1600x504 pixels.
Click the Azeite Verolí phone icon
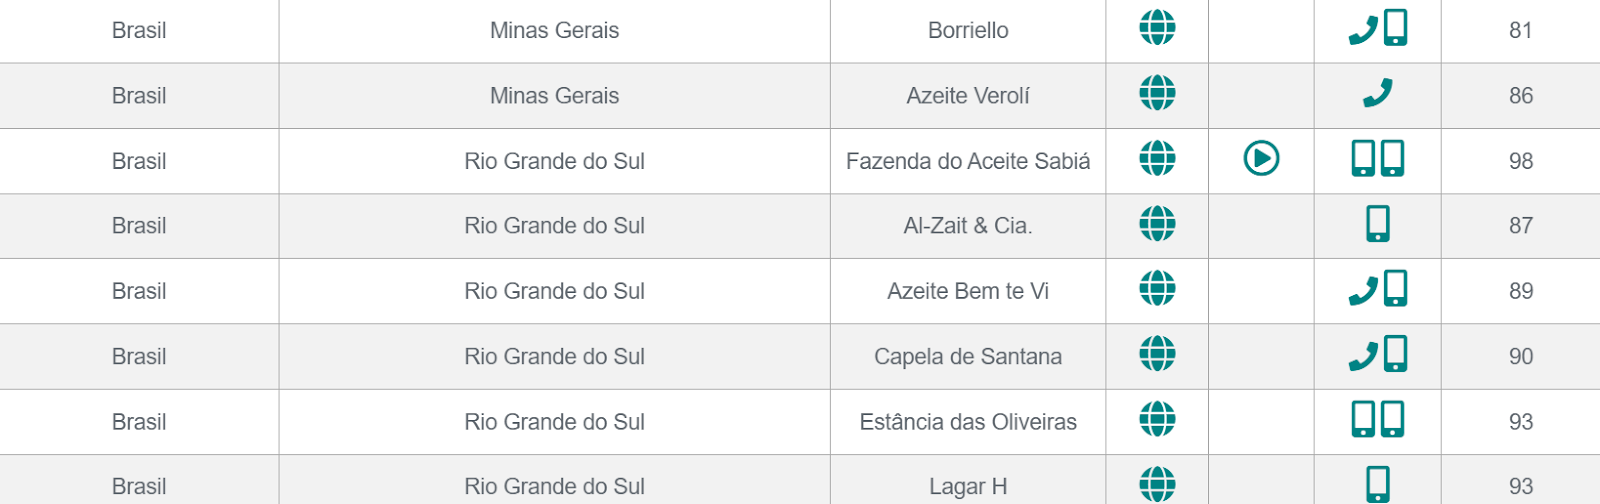[x=1377, y=93]
